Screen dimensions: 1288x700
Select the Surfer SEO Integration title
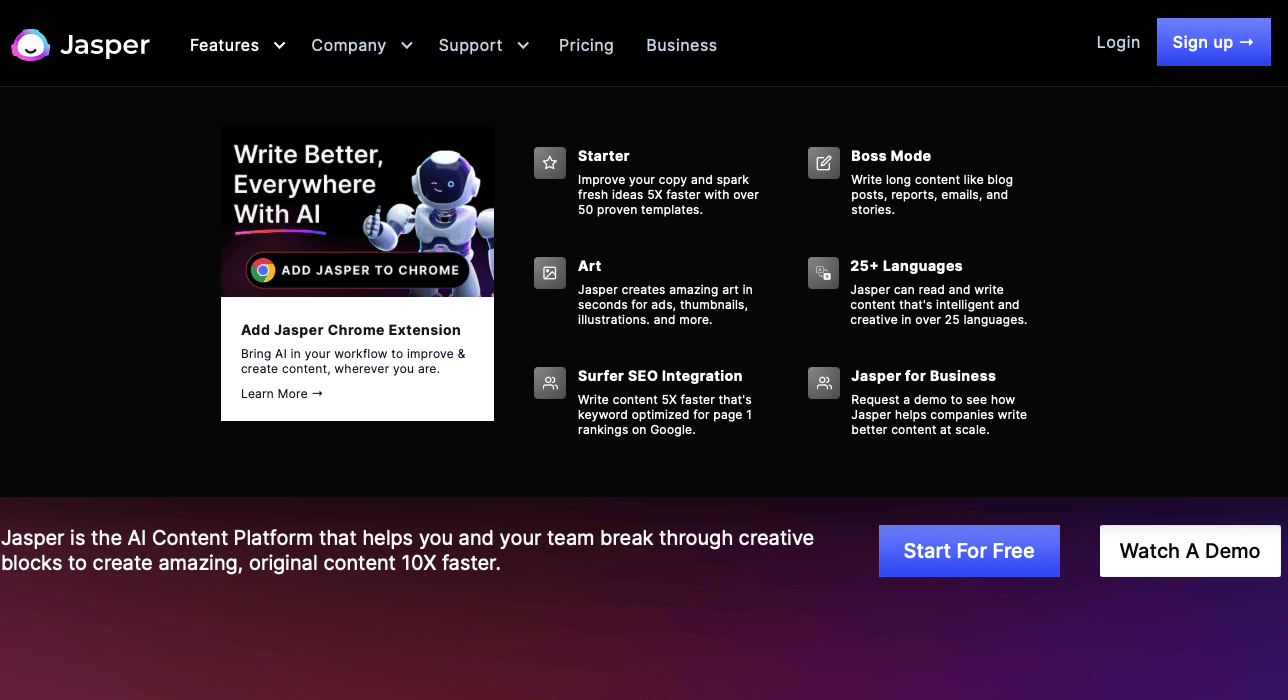tap(660, 376)
